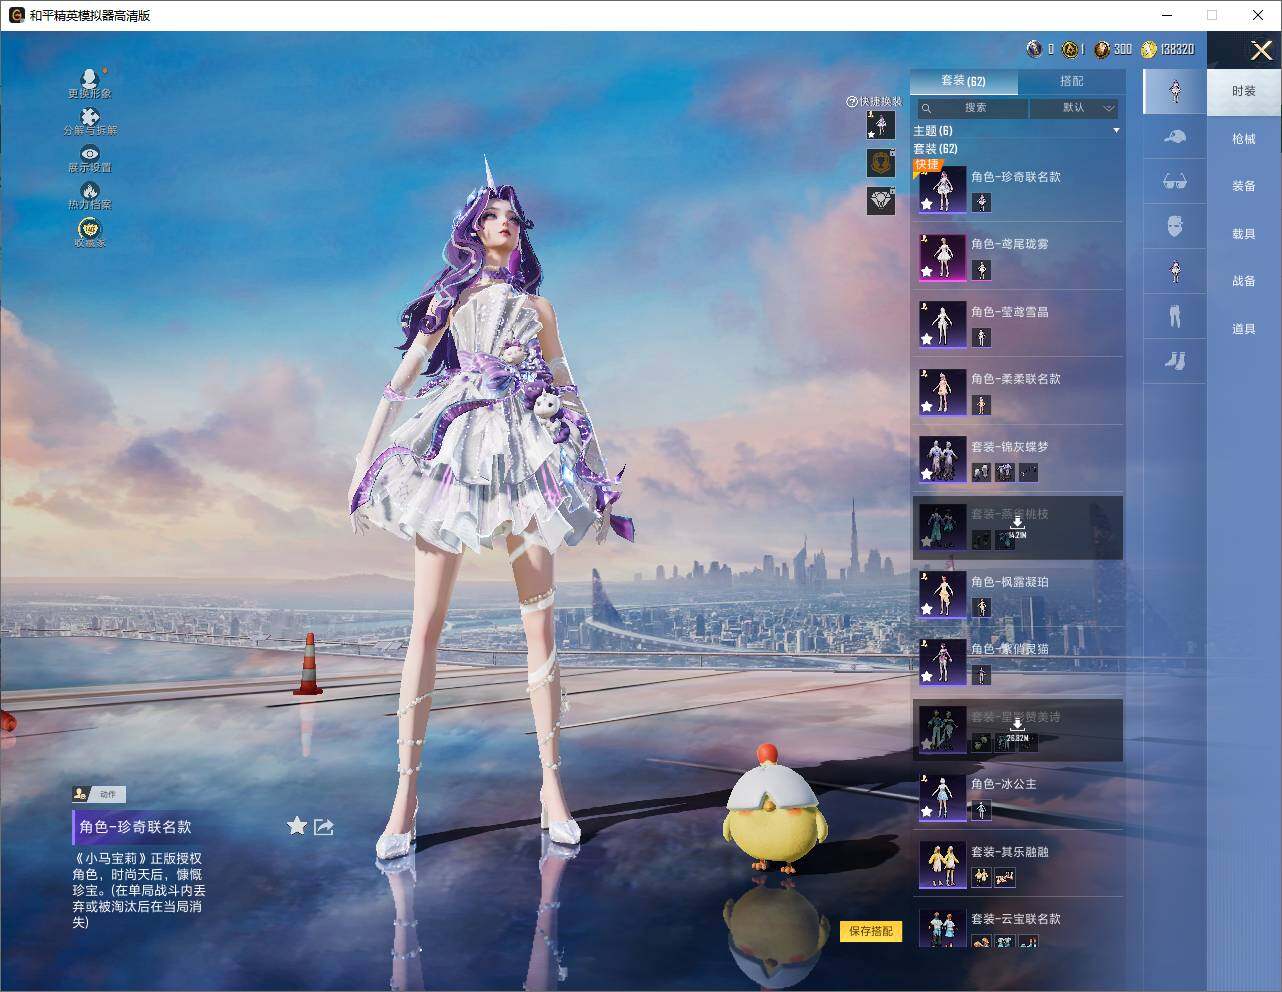Select the full outfit category icon

point(1175,91)
